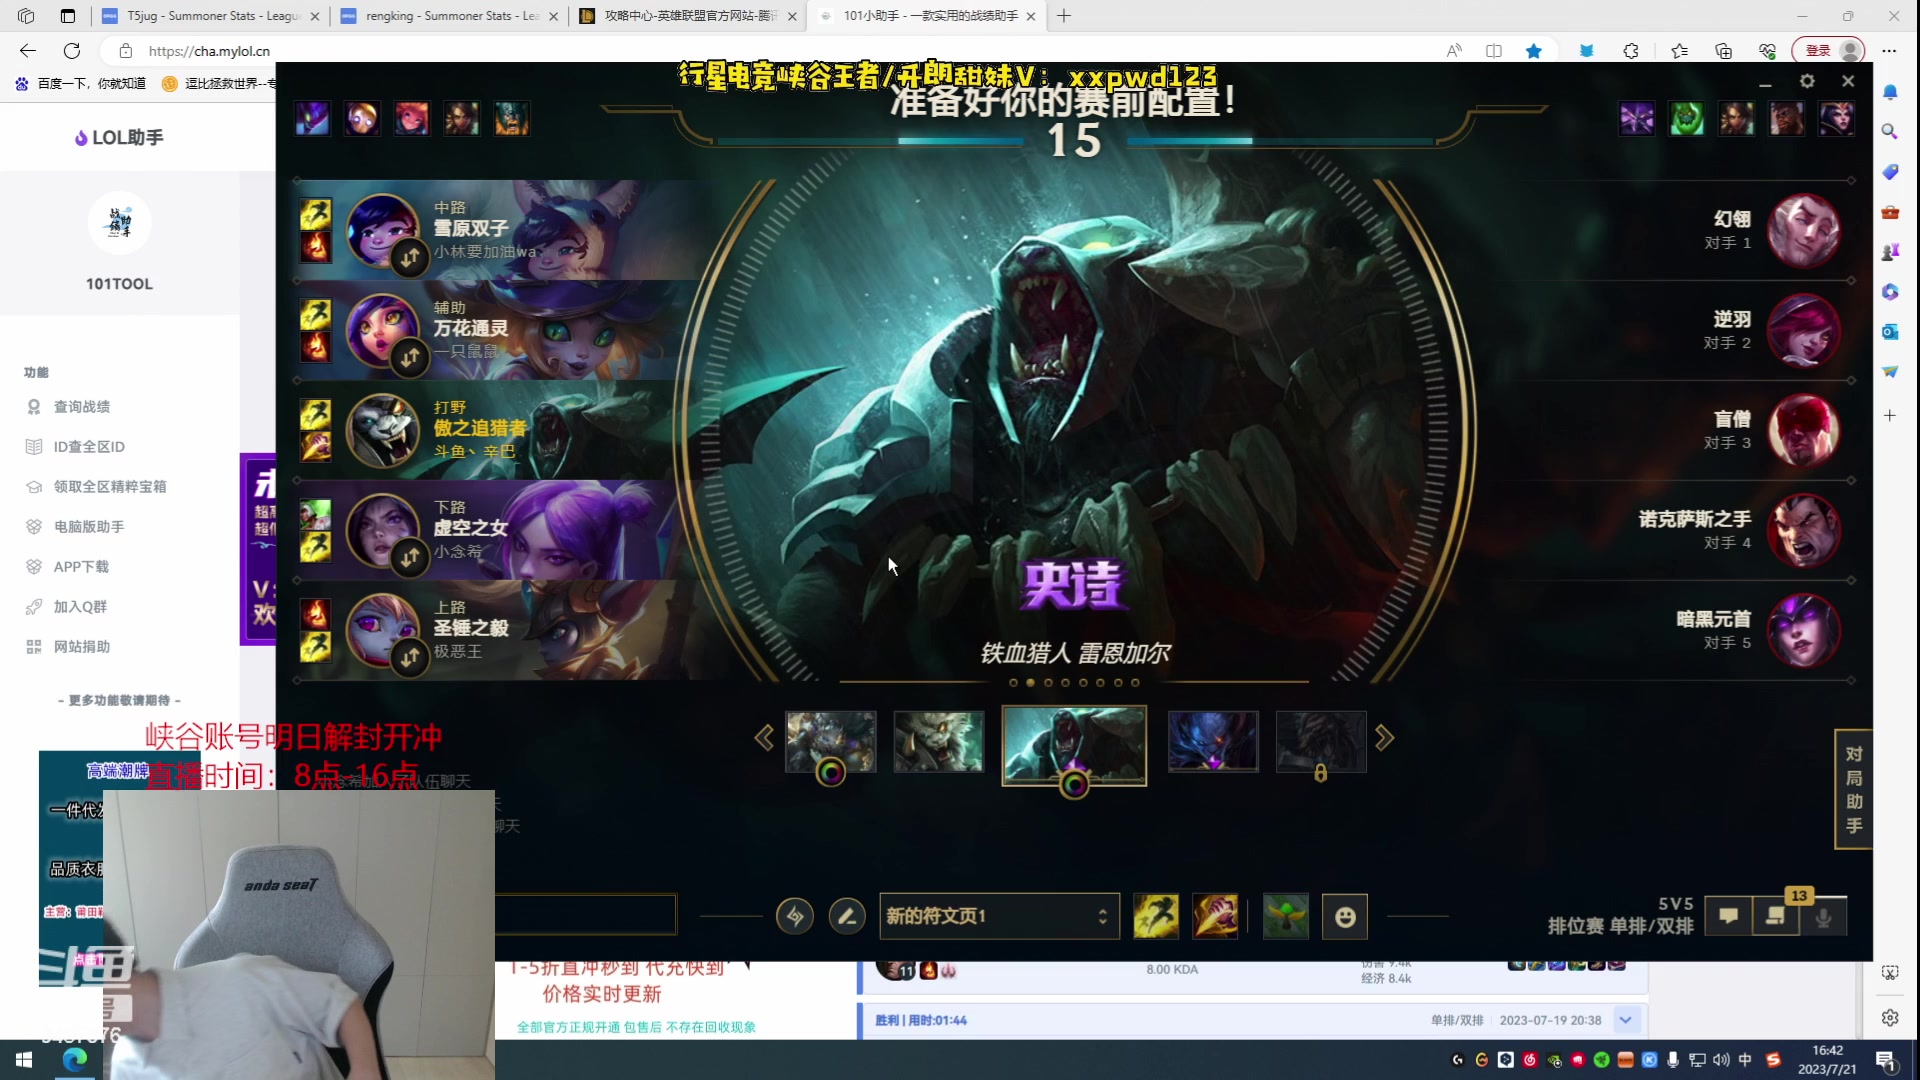Screen dimensions: 1920x1080
Task: Select the Smite summoner spell slot
Action: click(x=1215, y=916)
